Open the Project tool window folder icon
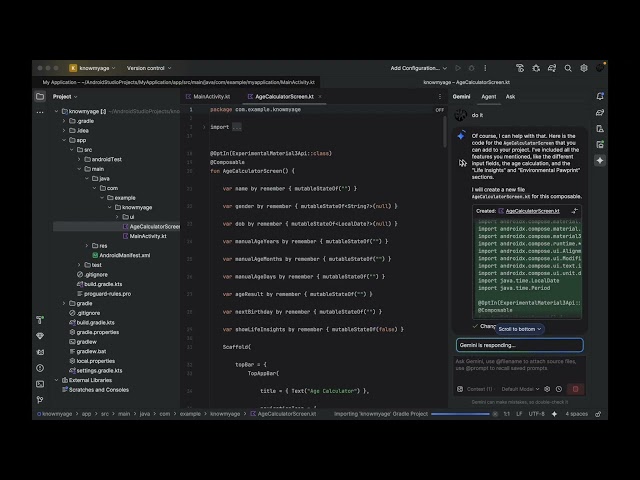This screenshot has height=480, width=640. (40, 96)
